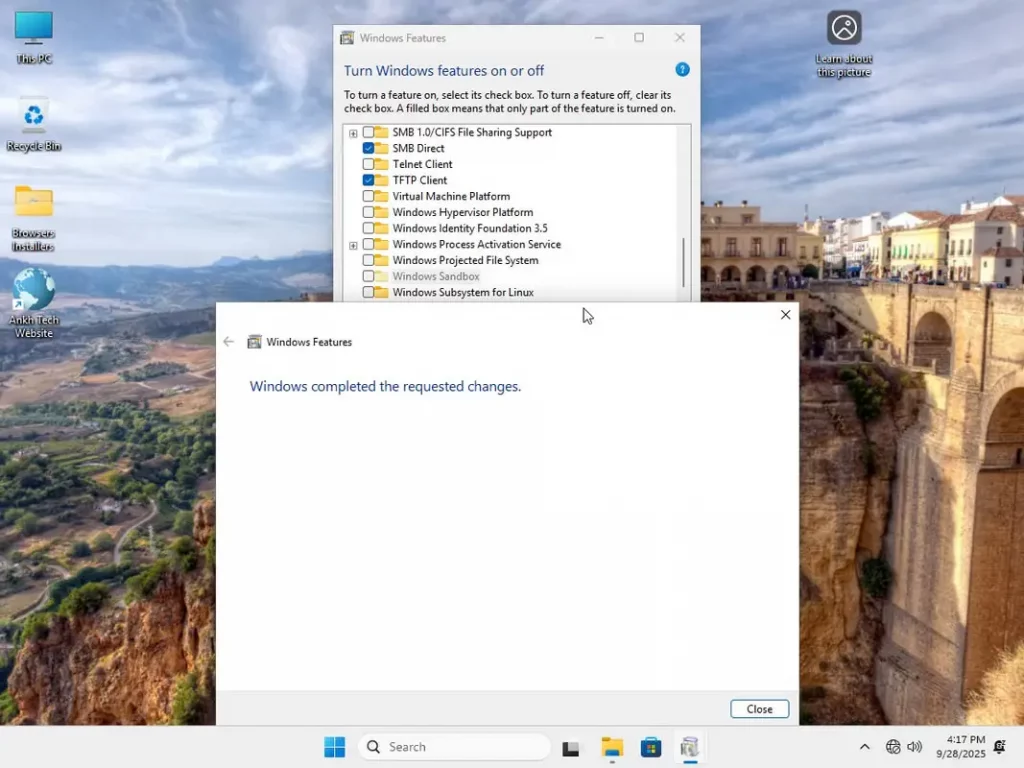Click the Close button in the dialog
The width and height of the screenshot is (1024, 768).
759,709
